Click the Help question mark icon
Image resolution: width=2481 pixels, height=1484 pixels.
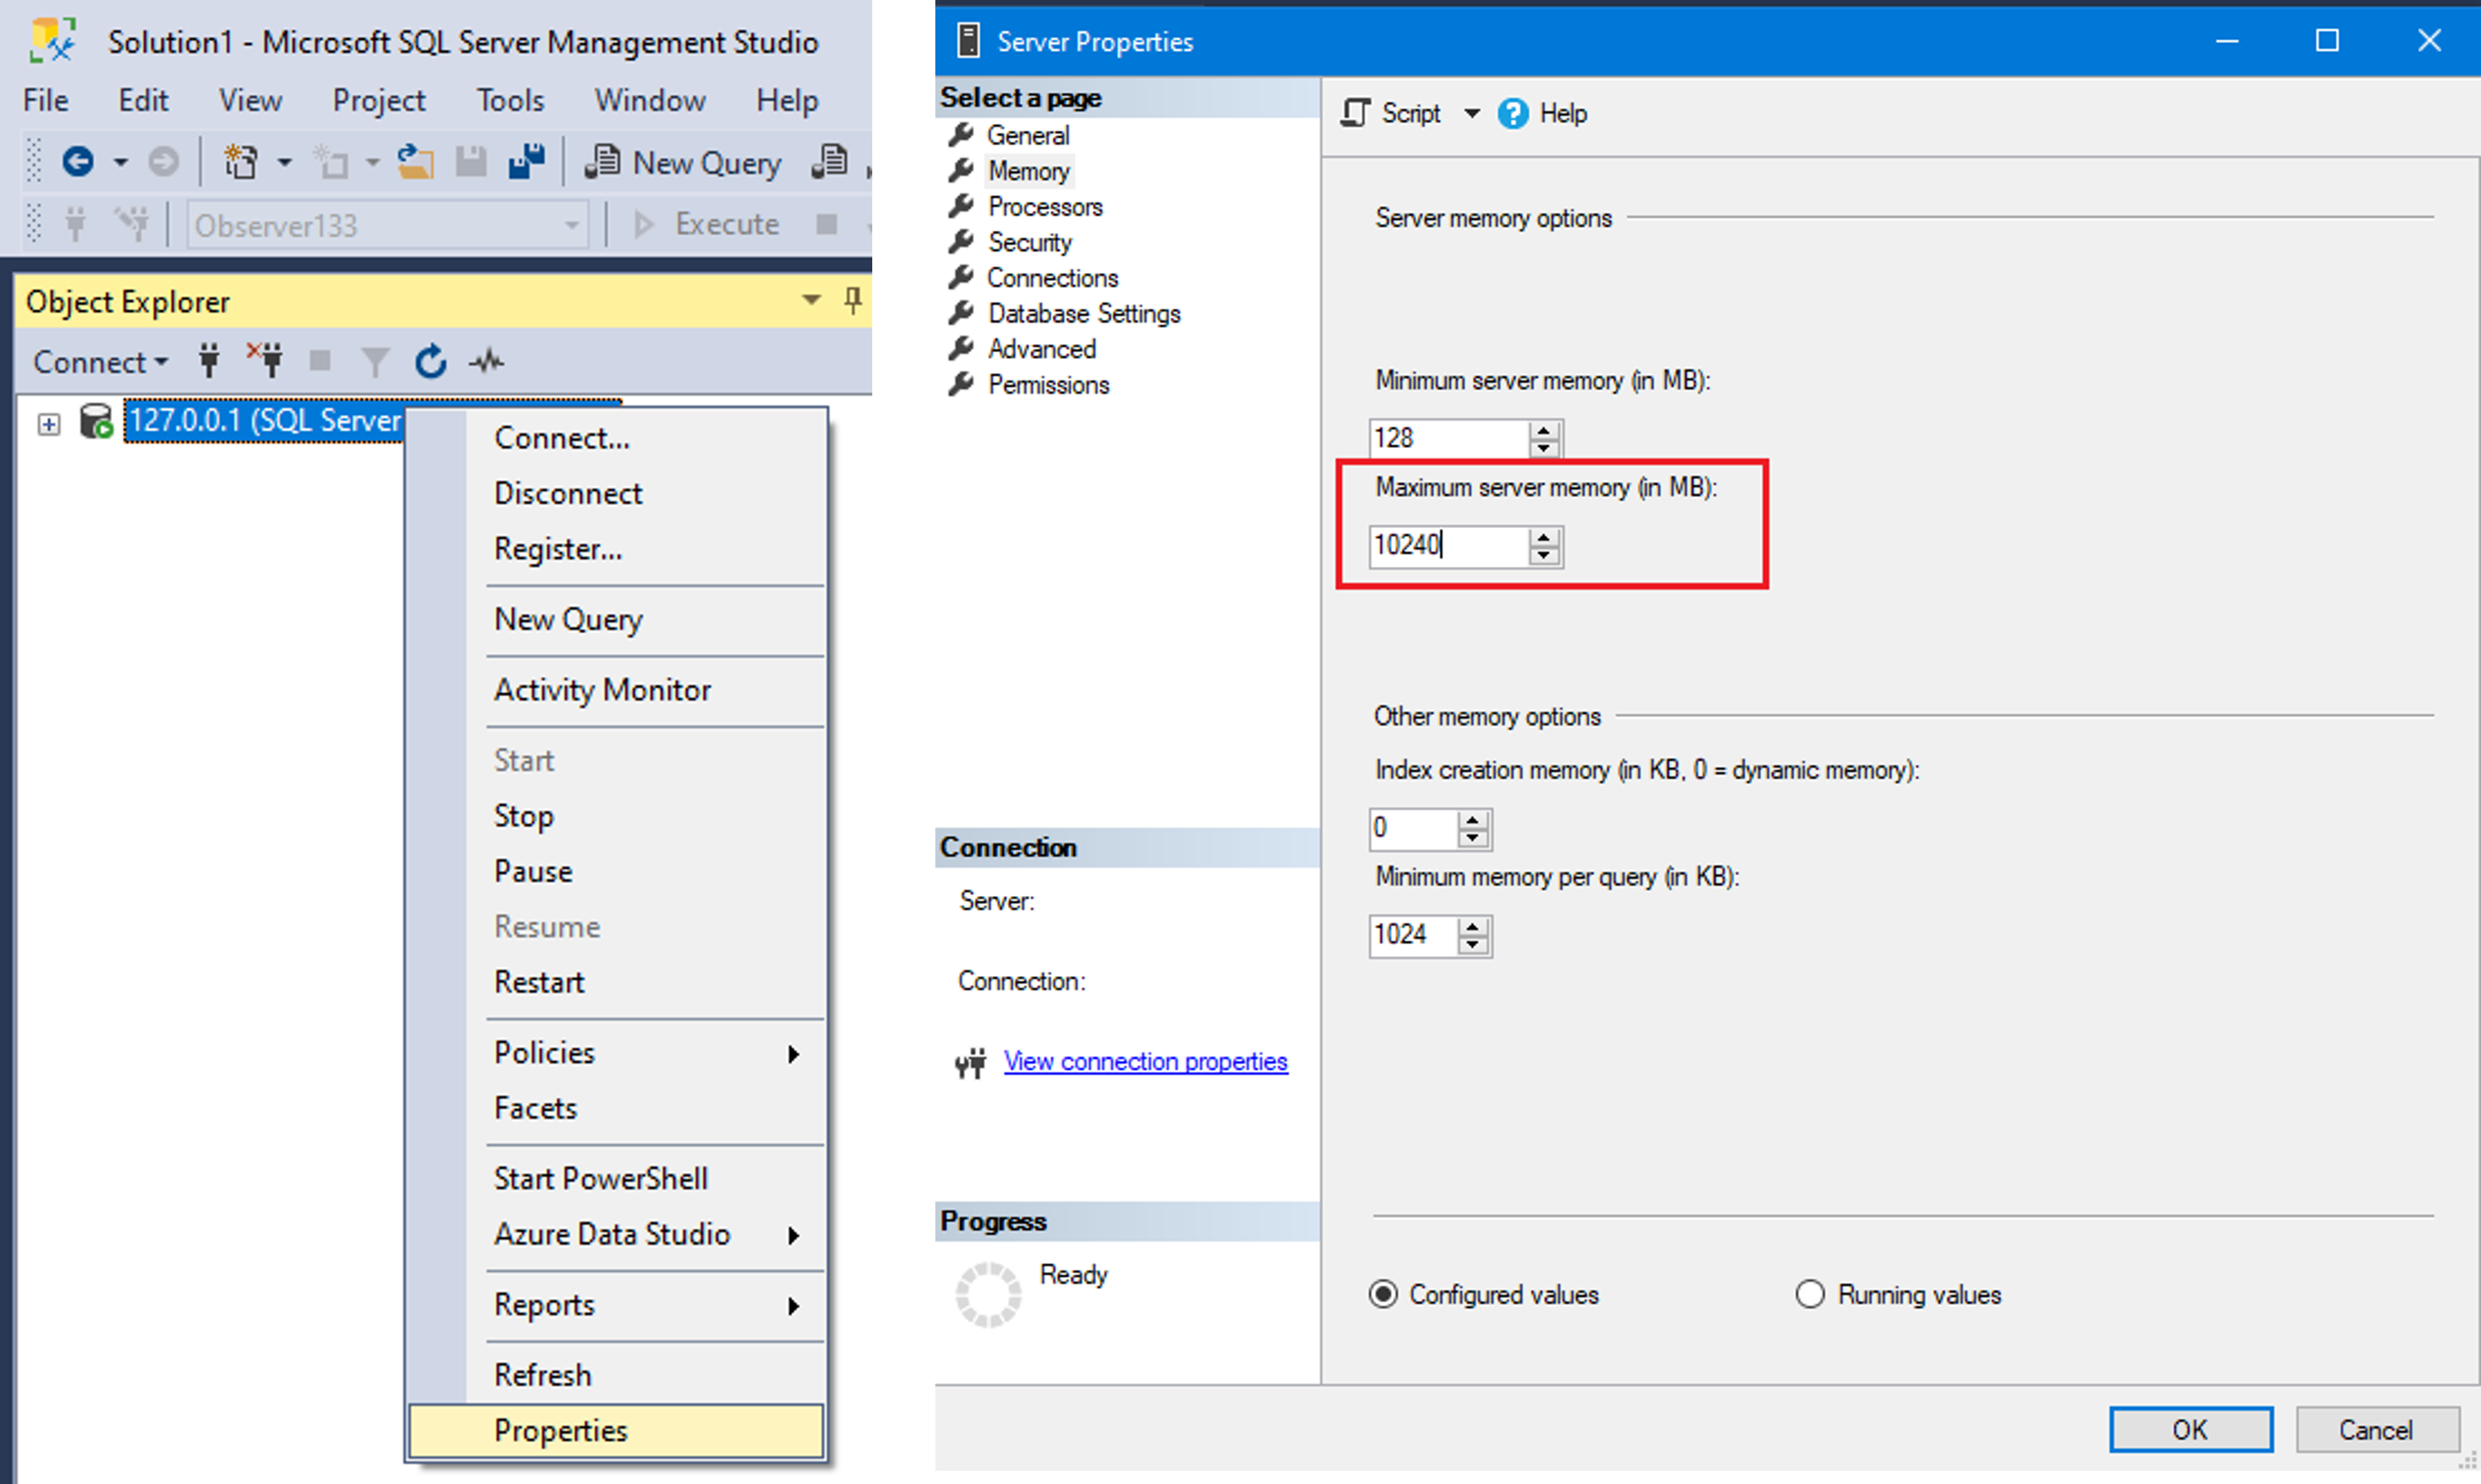tap(1513, 113)
